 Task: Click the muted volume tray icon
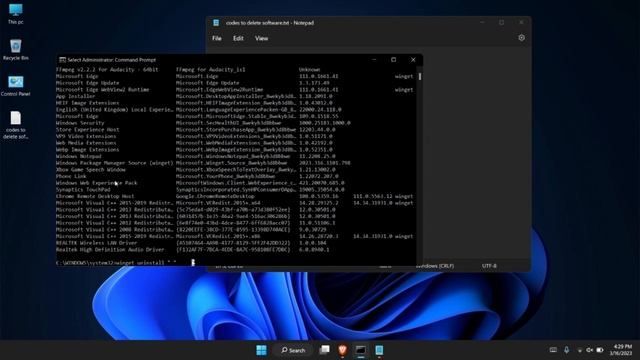tap(590, 350)
